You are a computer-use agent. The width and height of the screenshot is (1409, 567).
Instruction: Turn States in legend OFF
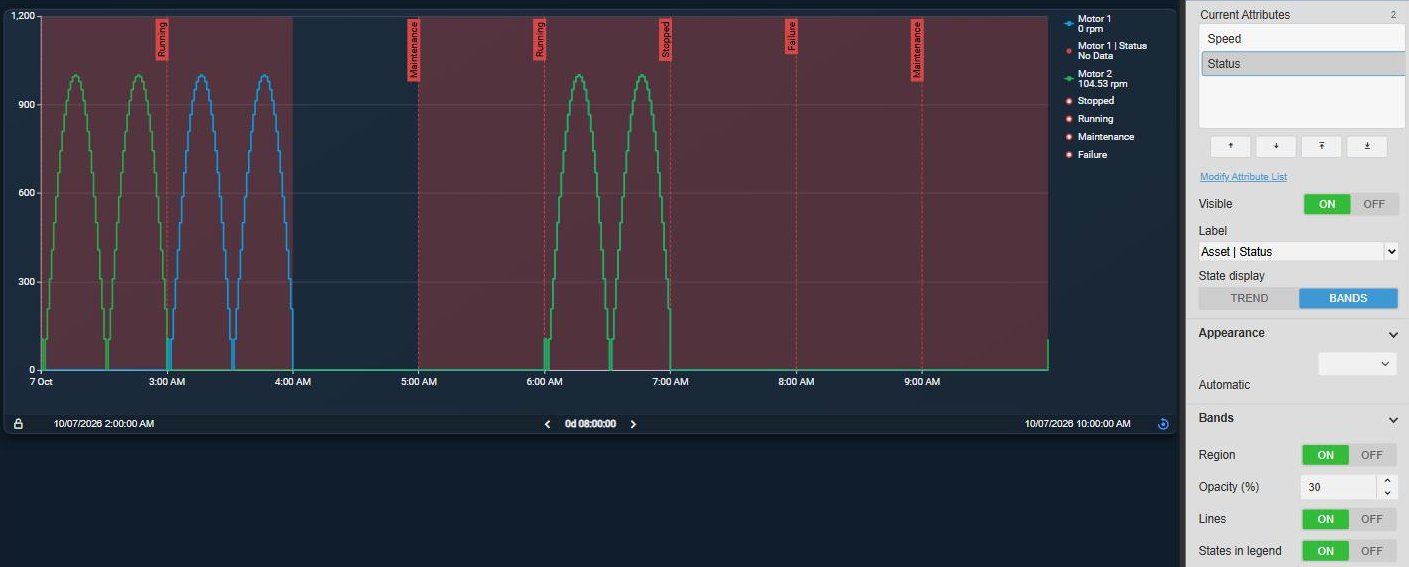(x=1372, y=551)
